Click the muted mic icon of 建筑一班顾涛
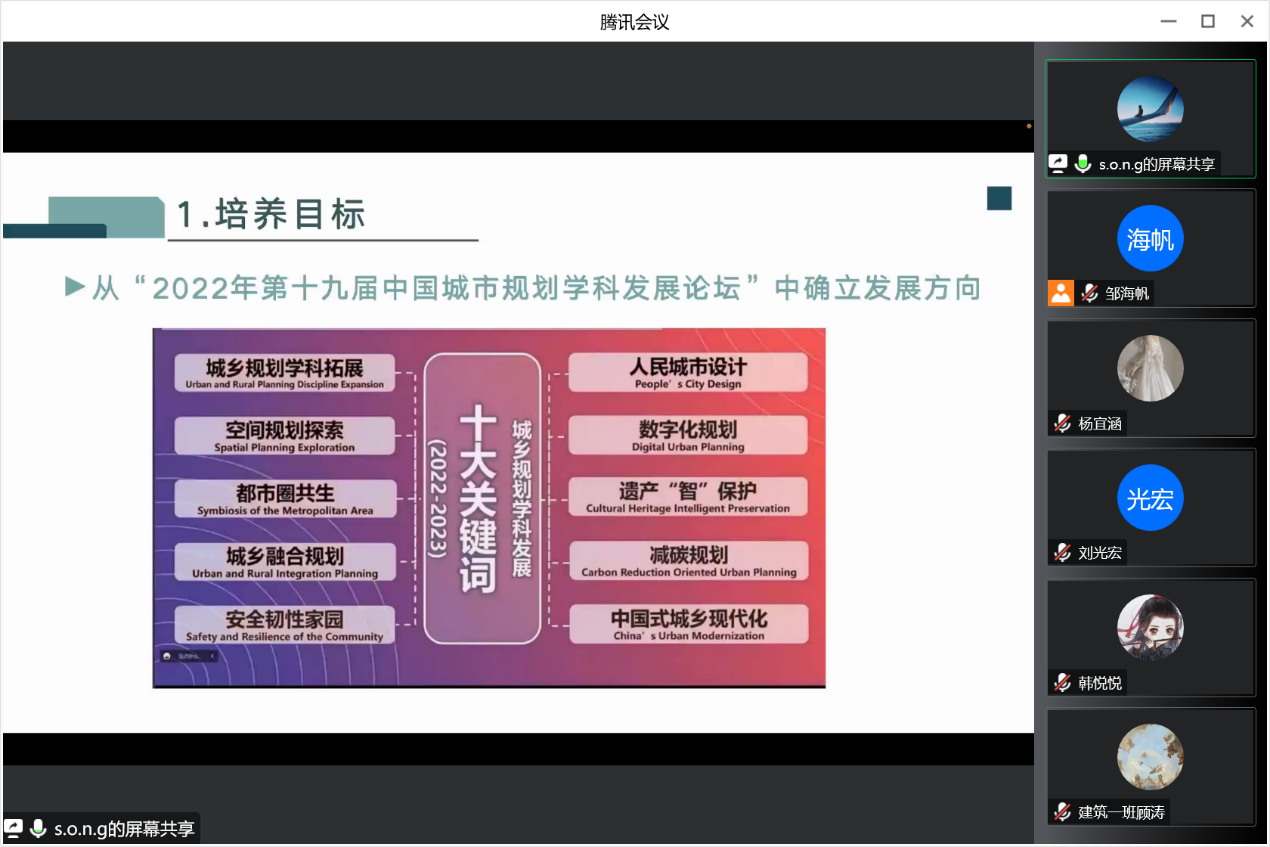This screenshot has width=1270, height=847. [1062, 812]
